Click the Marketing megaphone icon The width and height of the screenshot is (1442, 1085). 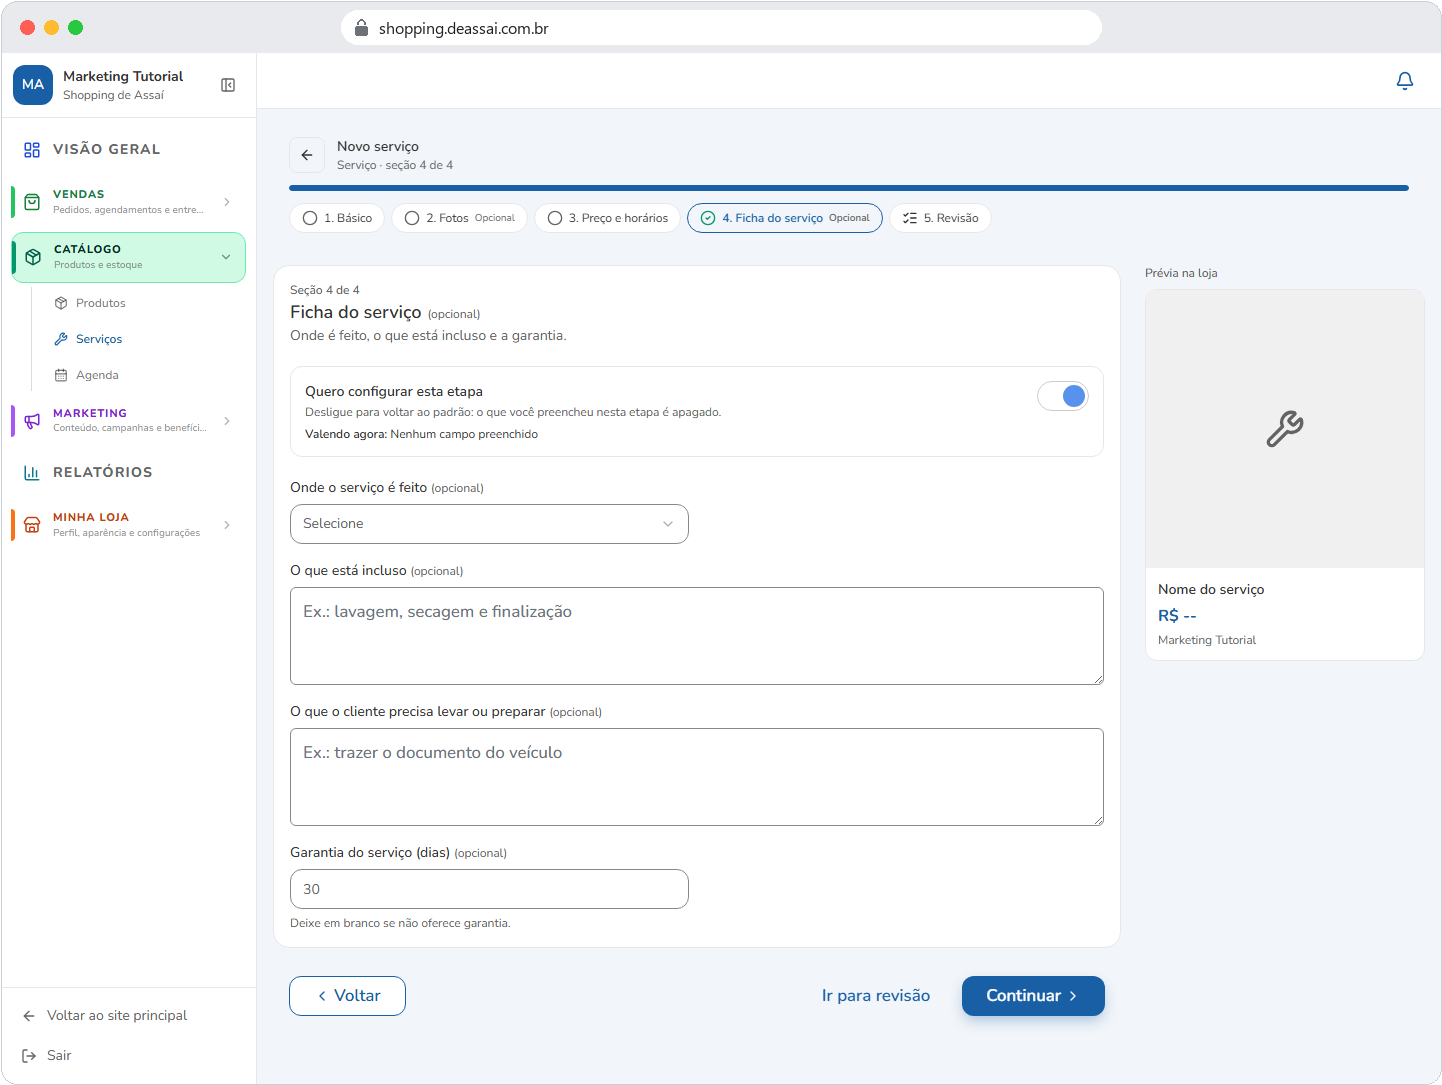coord(32,420)
